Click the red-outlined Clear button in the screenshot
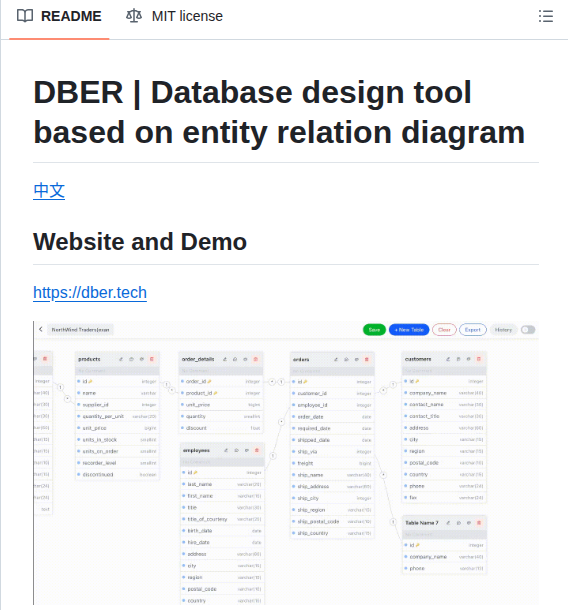 [x=444, y=330]
